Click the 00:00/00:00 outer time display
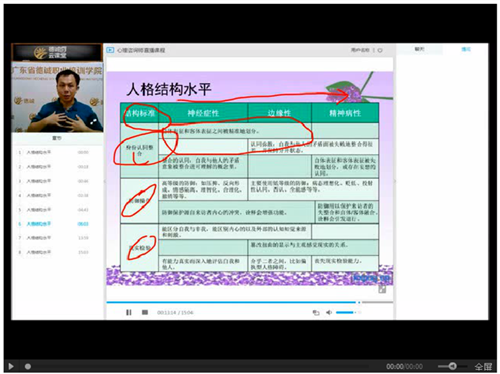Viewport: 500px width, 374px height. click(404, 367)
